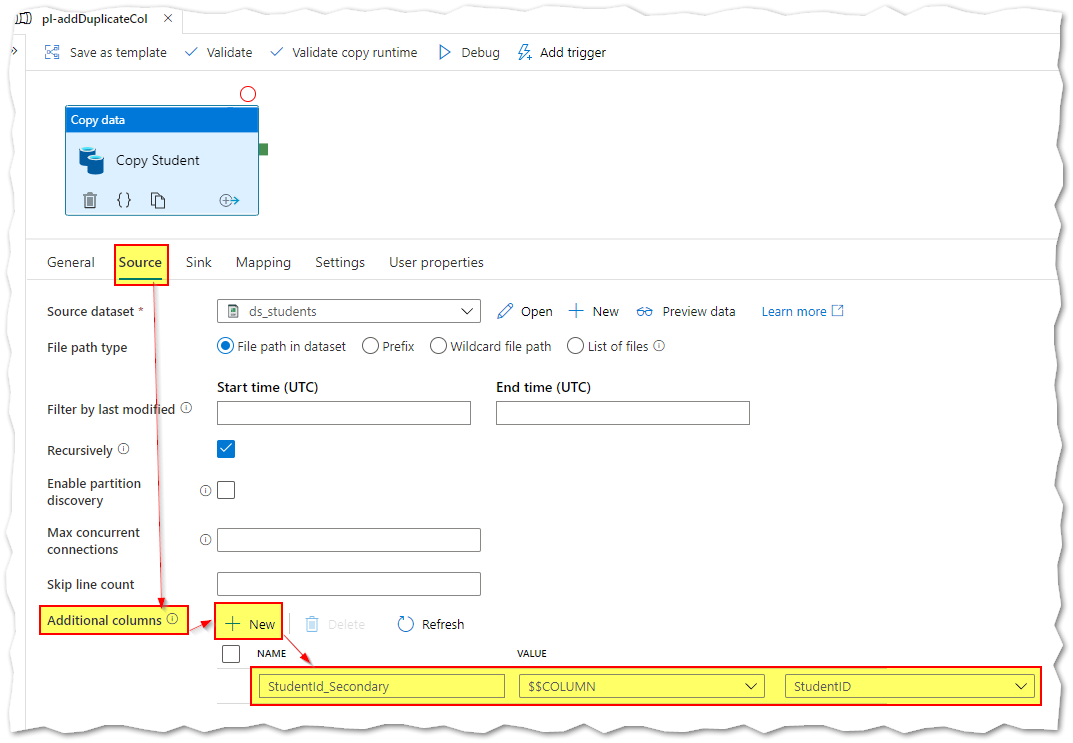The width and height of the screenshot is (1073, 743).
Task: Open the StudentID column dropdown
Action: pos(909,686)
